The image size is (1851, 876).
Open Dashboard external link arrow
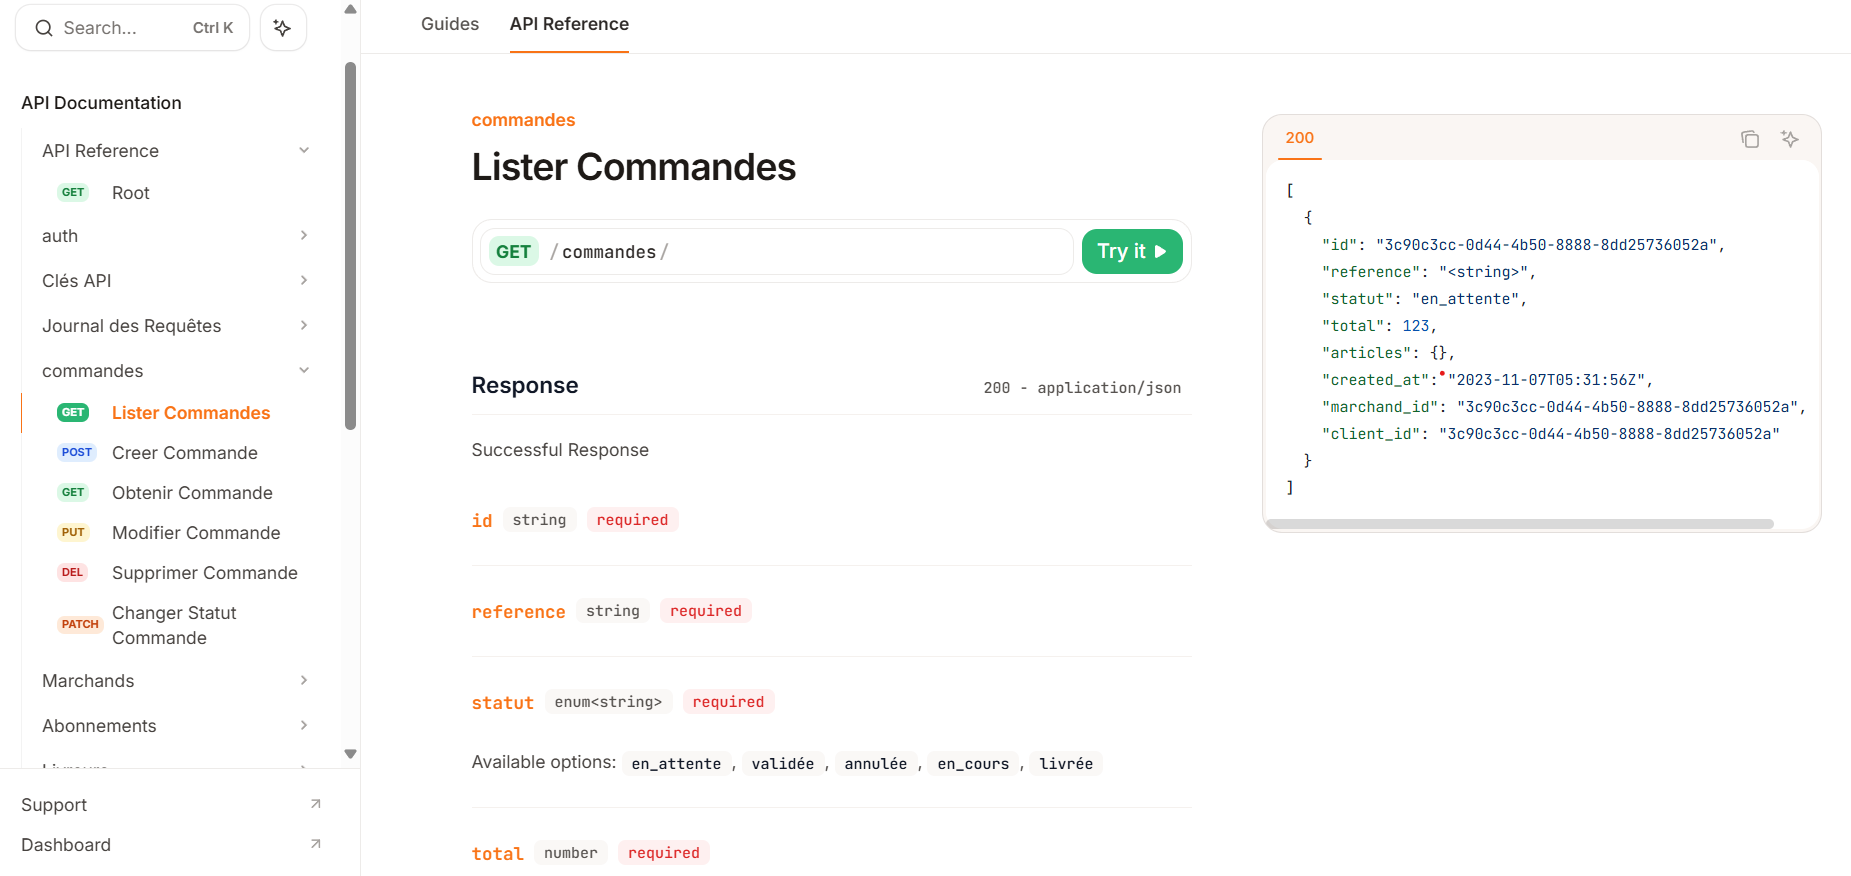point(316,844)
